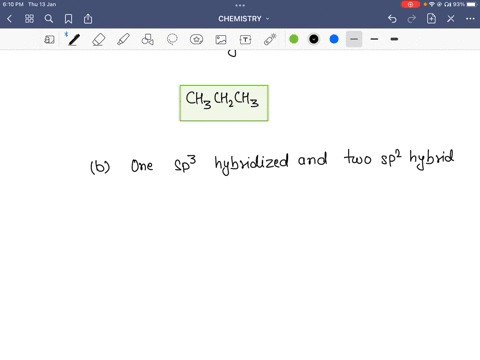
Task: Select the Image insert tool
Action: [221, 40]
